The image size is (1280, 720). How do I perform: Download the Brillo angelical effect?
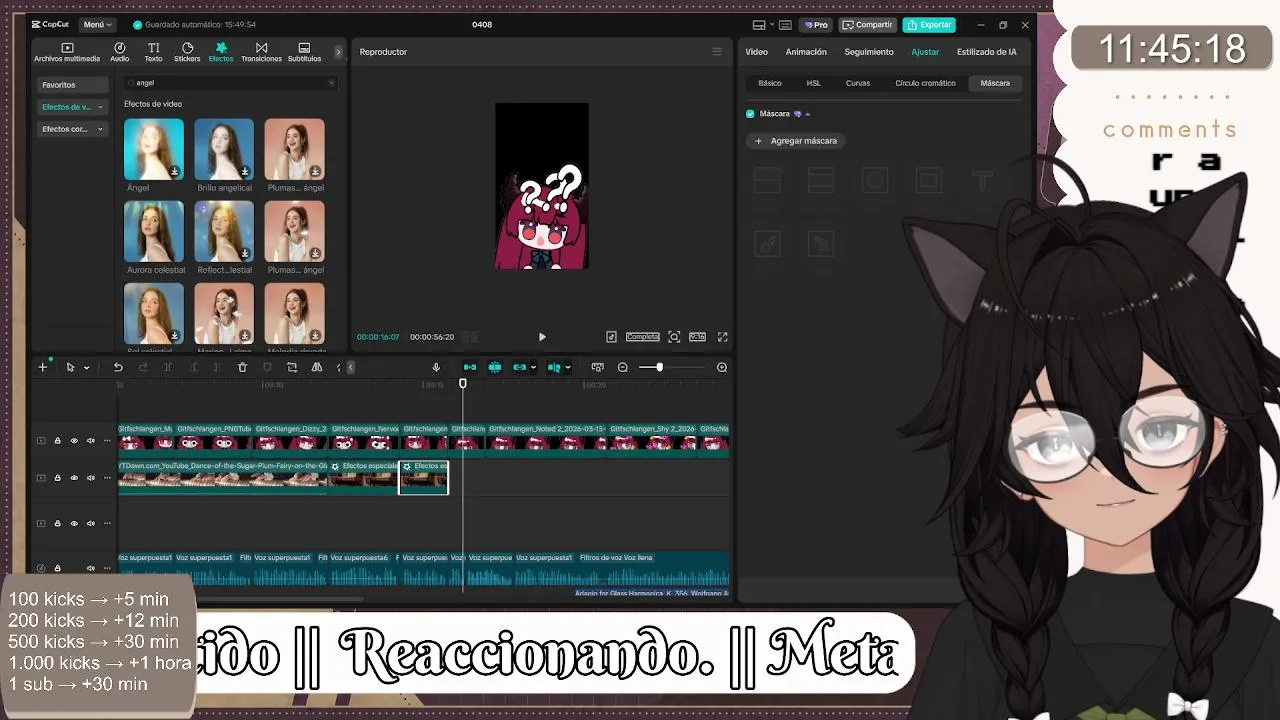coord(245,172)
